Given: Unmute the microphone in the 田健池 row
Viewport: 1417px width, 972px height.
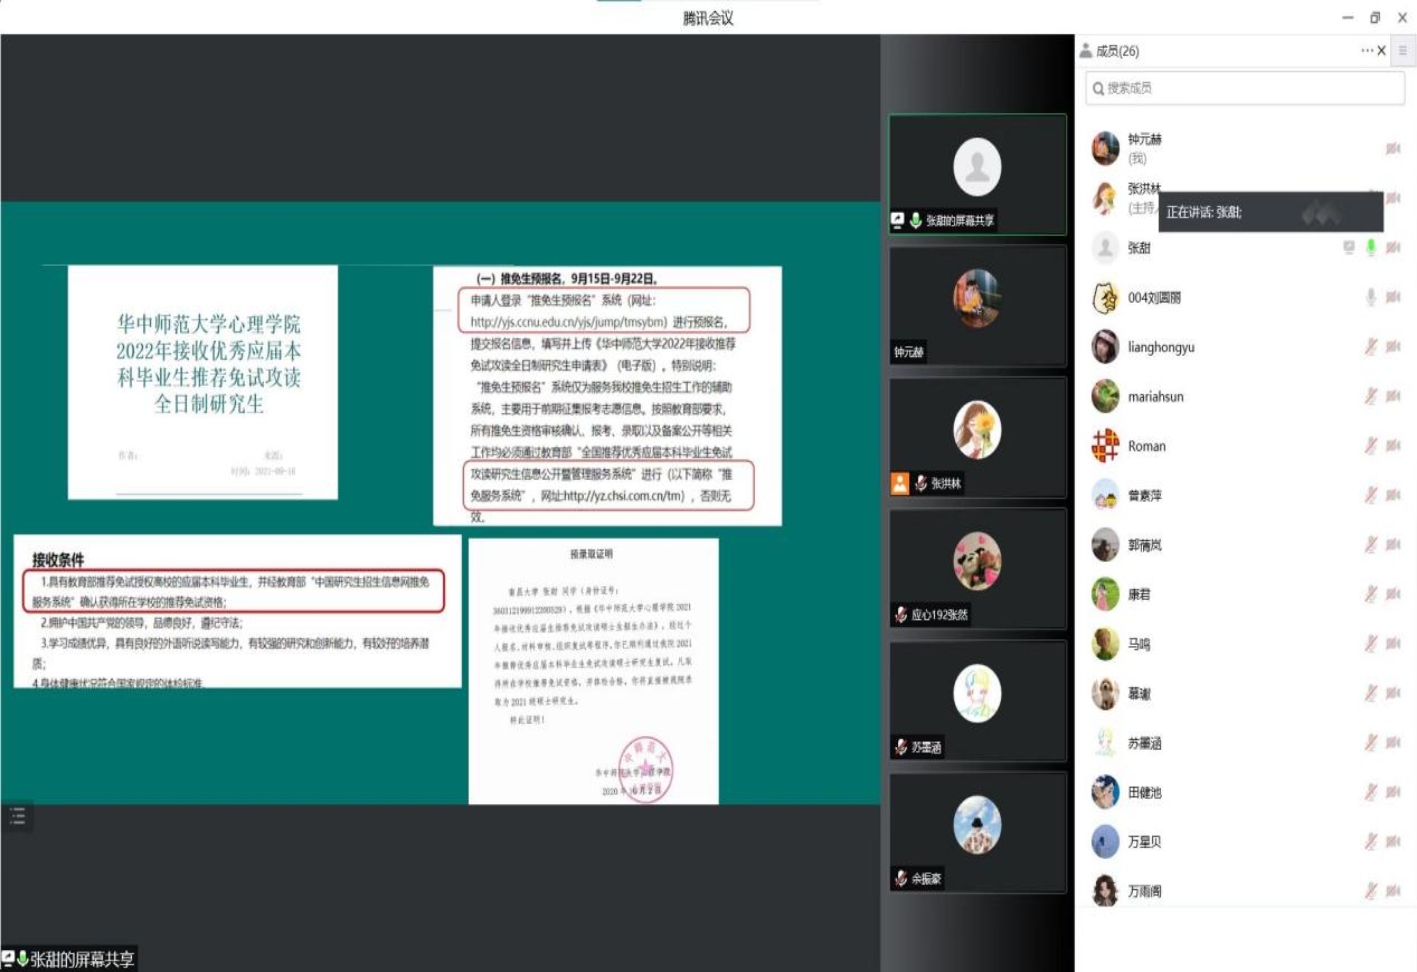Looking at the screenshot, I should tap(1371, 792).
